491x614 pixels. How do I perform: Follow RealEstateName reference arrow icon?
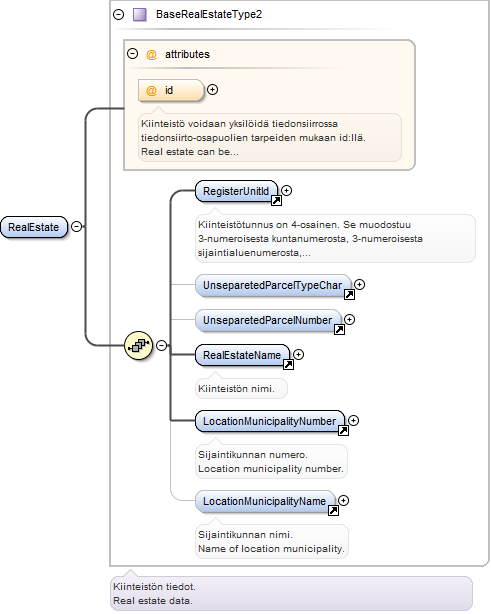pos(288,365)
